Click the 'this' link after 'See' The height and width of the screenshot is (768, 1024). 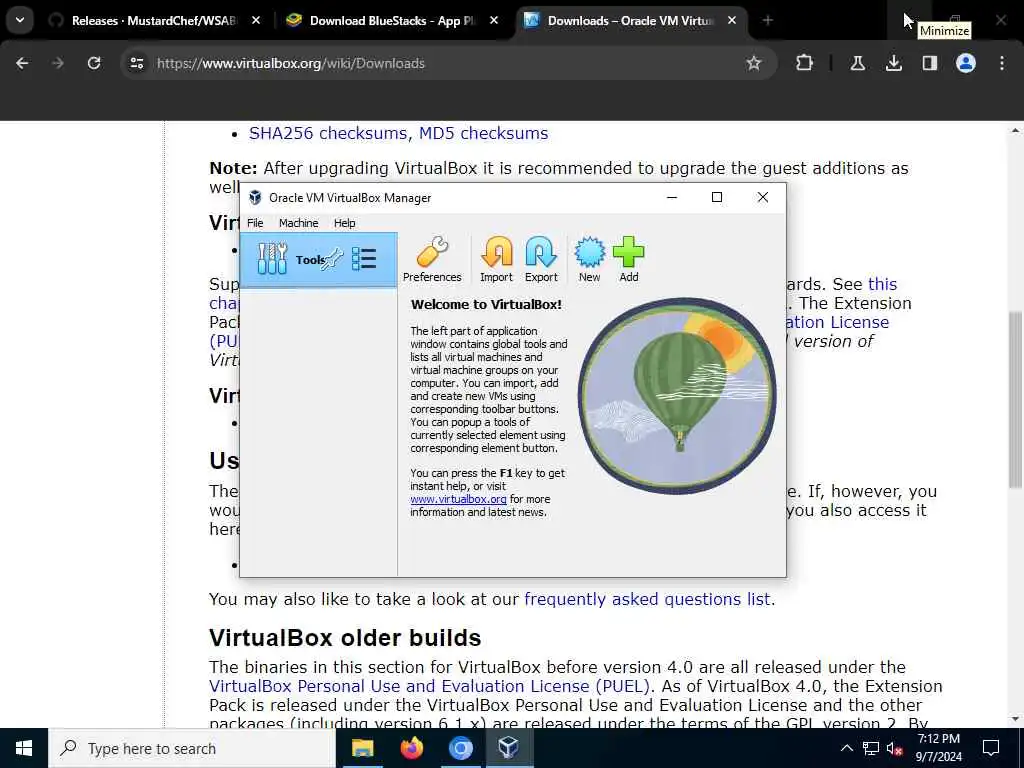(x=882, y=284)
